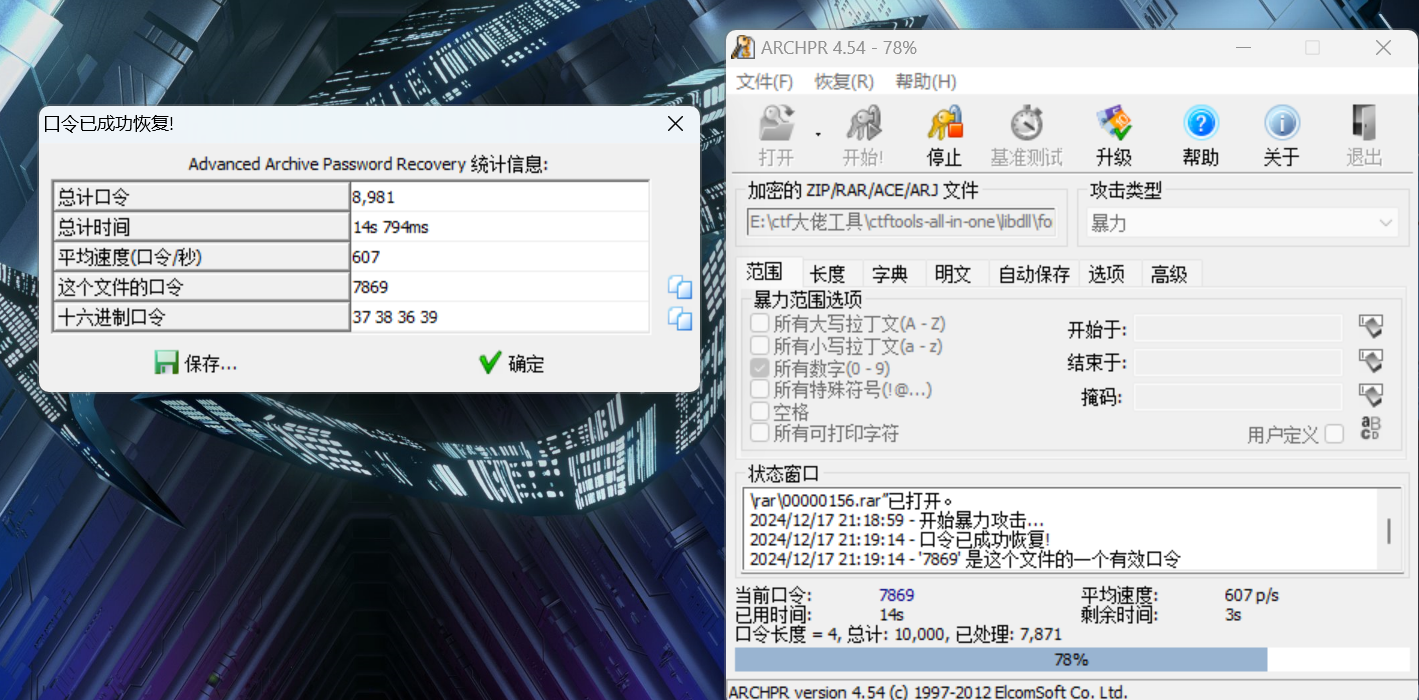Switch to the 明文 tab
This screenshot has height=700, width=1419.
click(x=953, y=274)
